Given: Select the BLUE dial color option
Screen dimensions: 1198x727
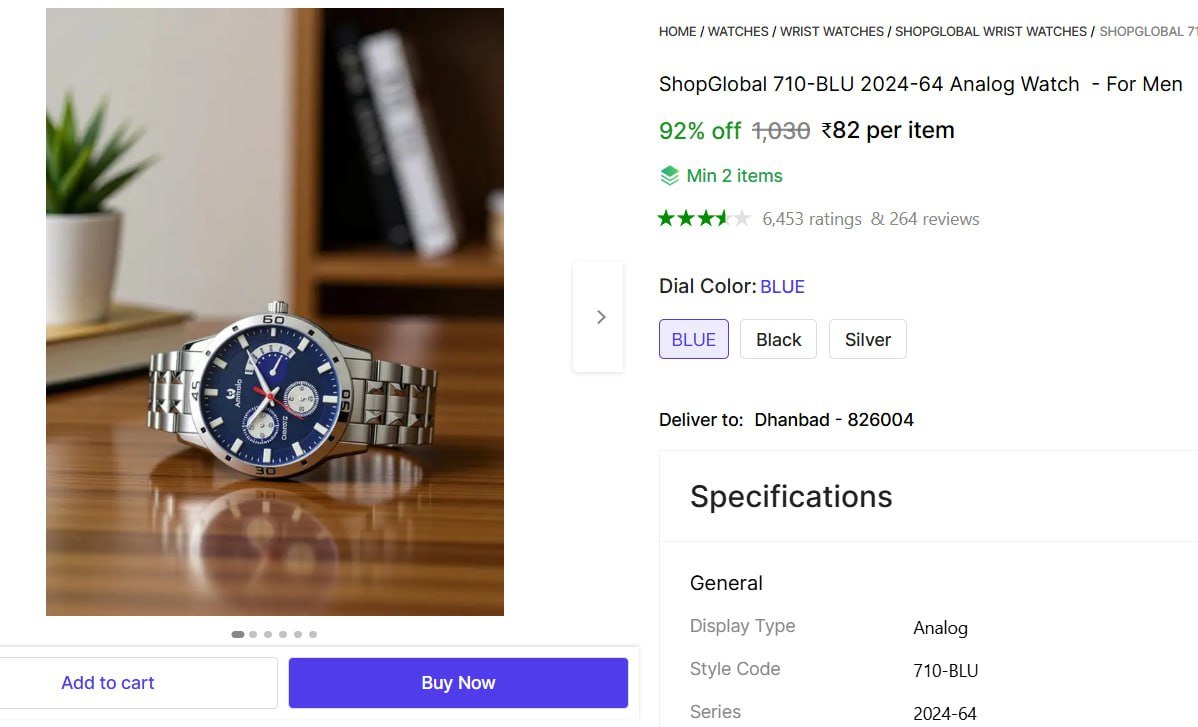Looking at the screenshot, I should click(x=693, y=339).
